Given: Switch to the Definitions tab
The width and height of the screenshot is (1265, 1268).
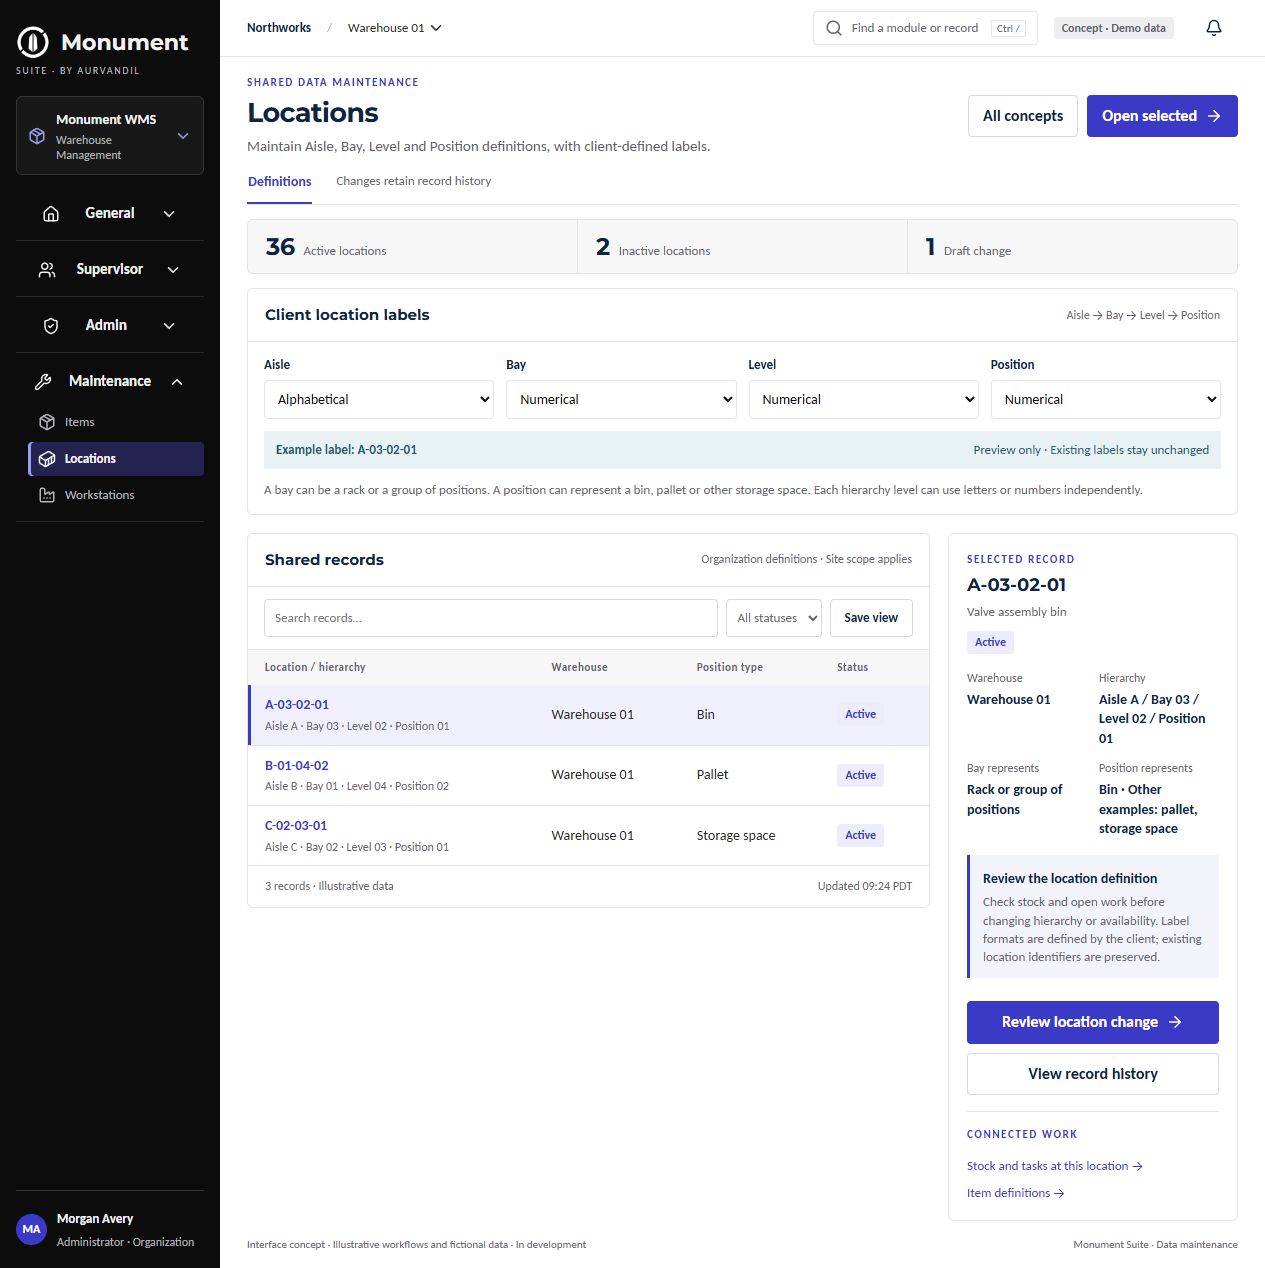Looking at the screenshot, I should 280,182.
